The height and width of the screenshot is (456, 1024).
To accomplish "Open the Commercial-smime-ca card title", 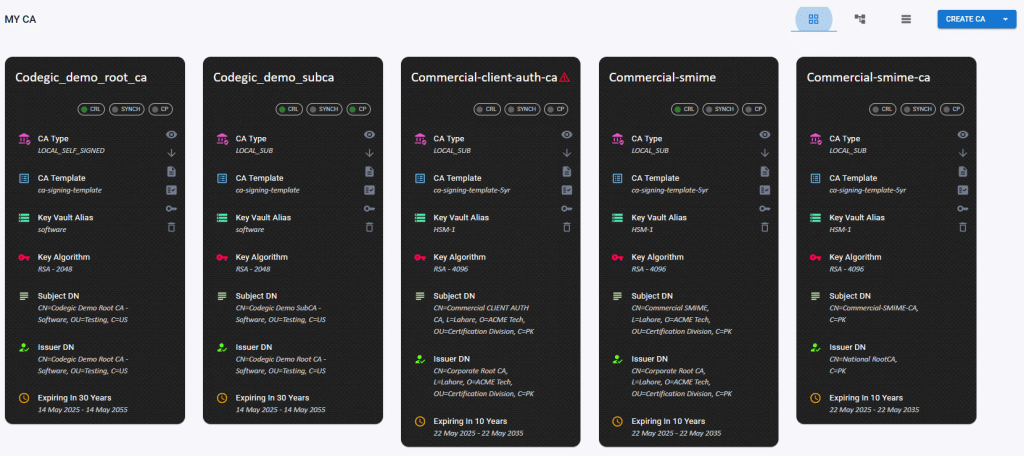I will pos(868,77).
